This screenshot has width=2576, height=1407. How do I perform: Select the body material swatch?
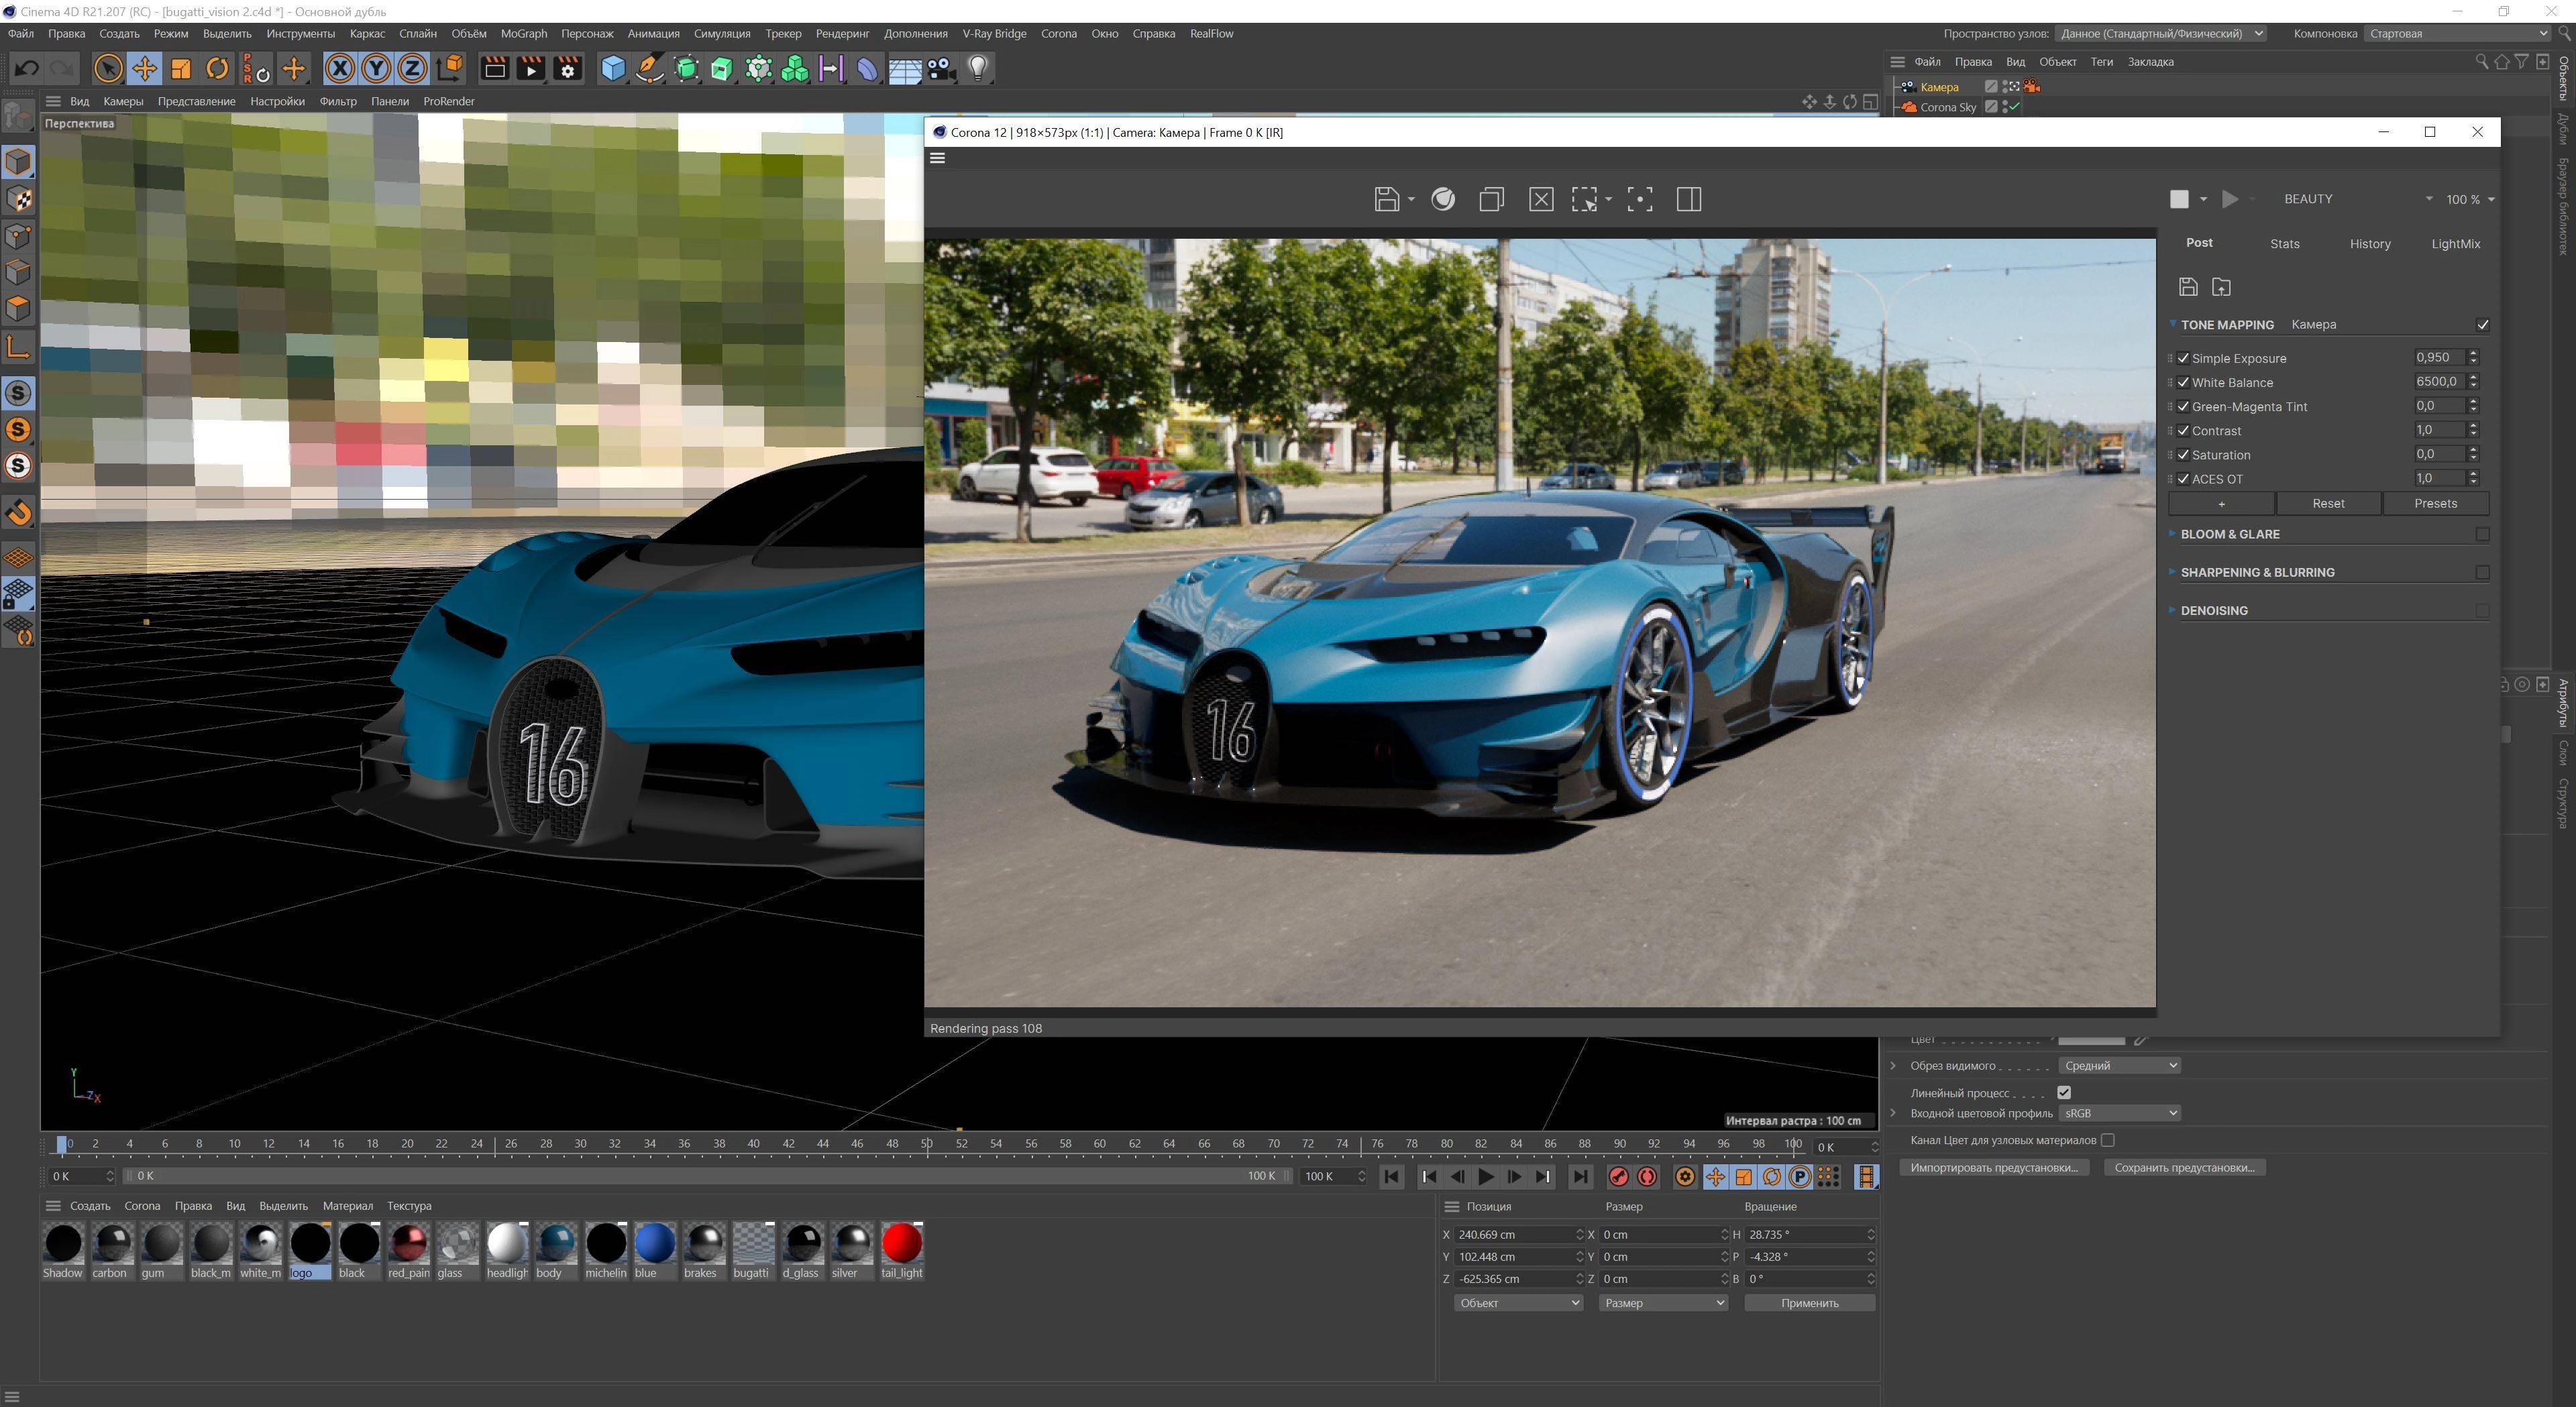(556, 1243)
